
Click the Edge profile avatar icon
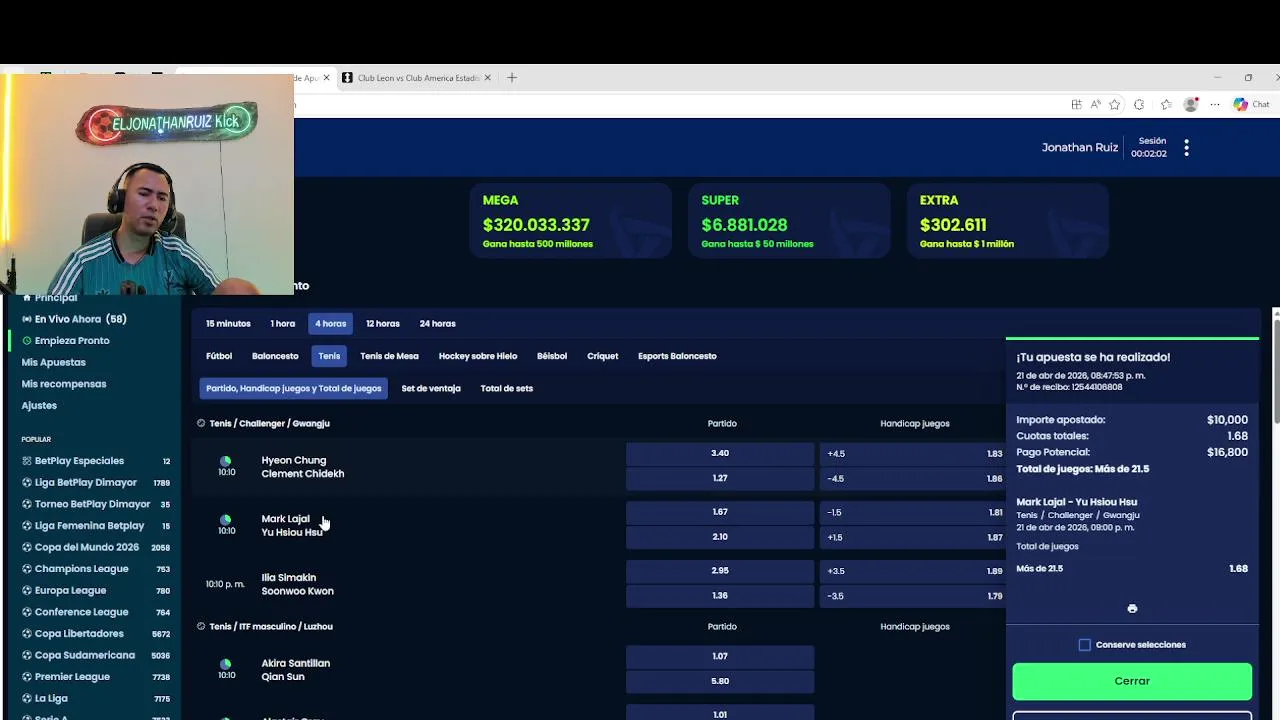click(1190, 104)
